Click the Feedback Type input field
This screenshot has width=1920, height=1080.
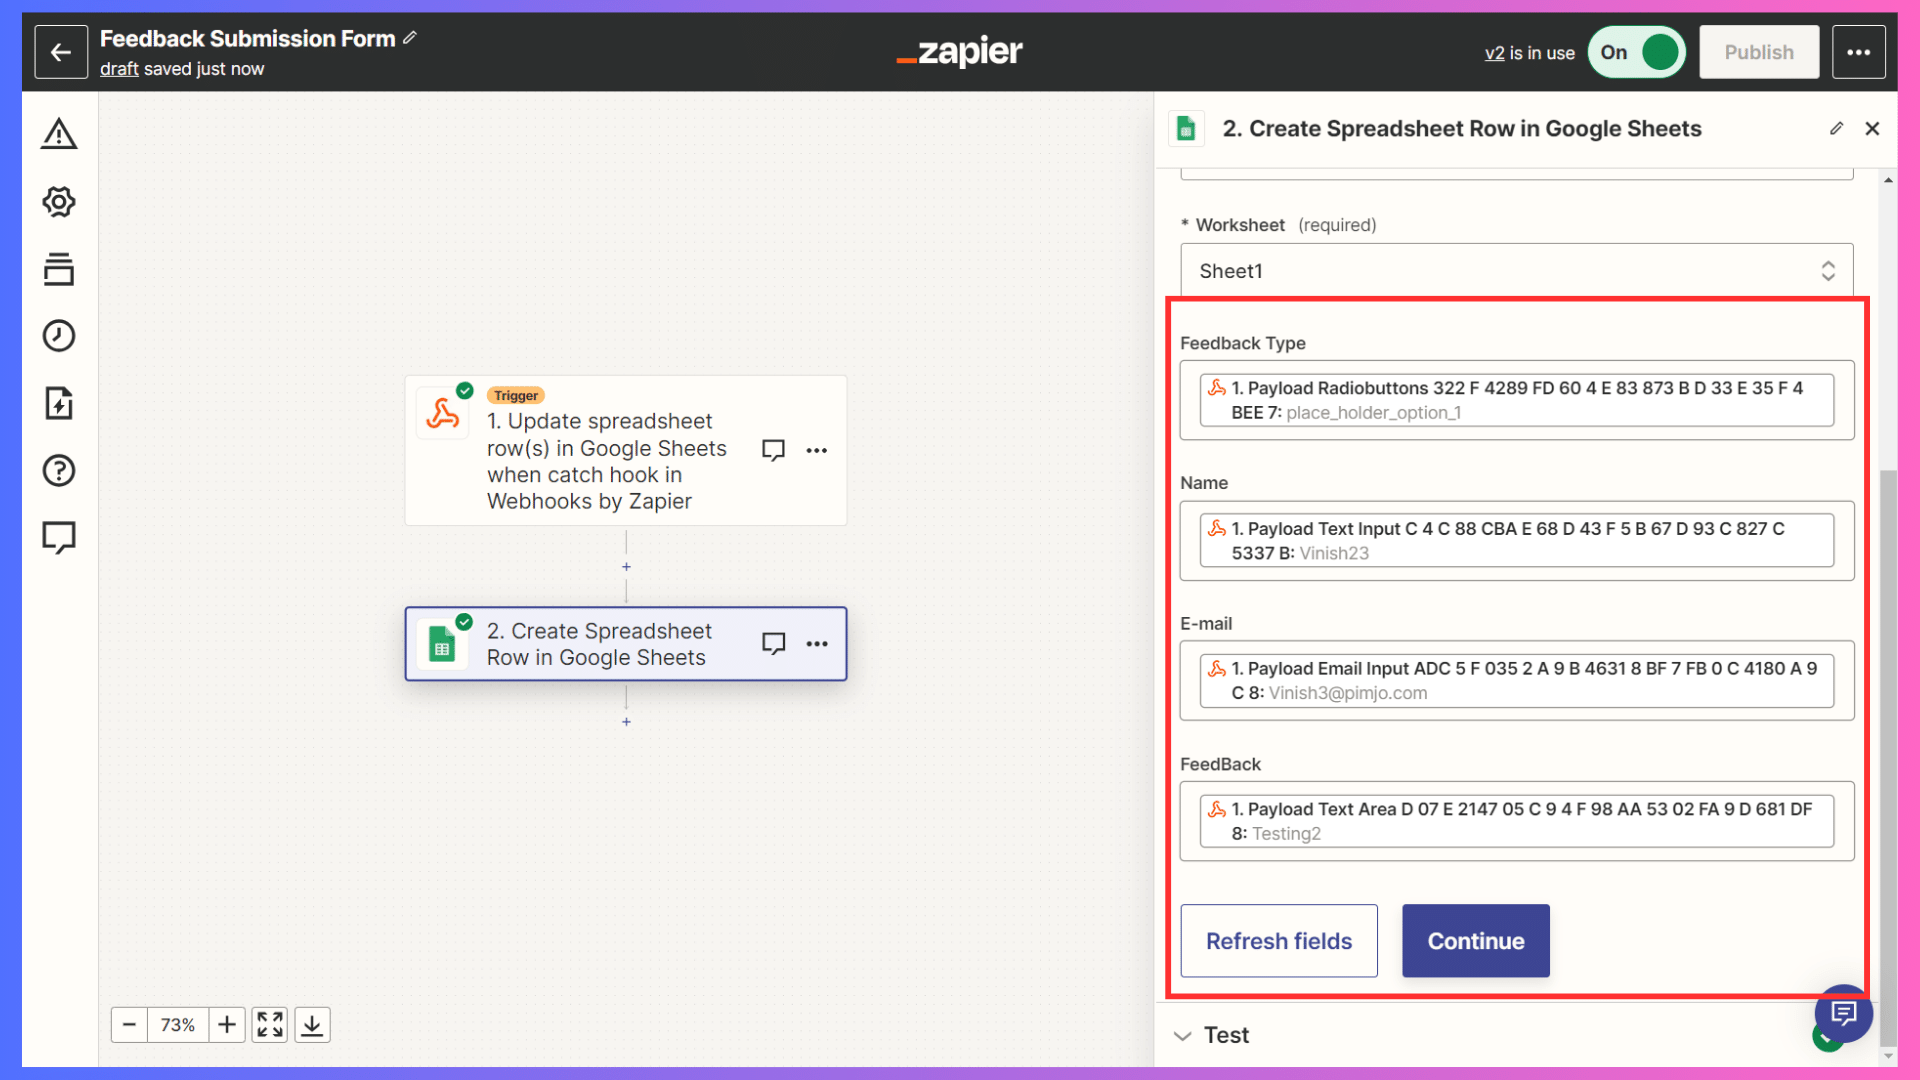coord(1516,400)
